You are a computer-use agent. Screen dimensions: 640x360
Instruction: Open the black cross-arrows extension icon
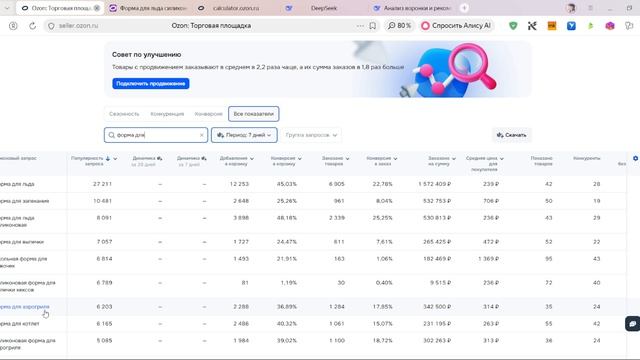click(532, 26)
